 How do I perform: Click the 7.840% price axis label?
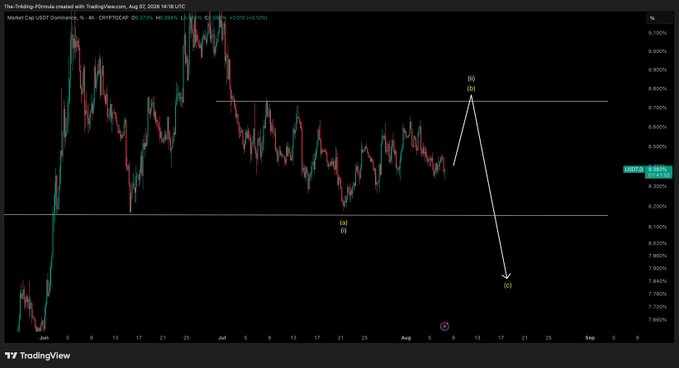657,281
